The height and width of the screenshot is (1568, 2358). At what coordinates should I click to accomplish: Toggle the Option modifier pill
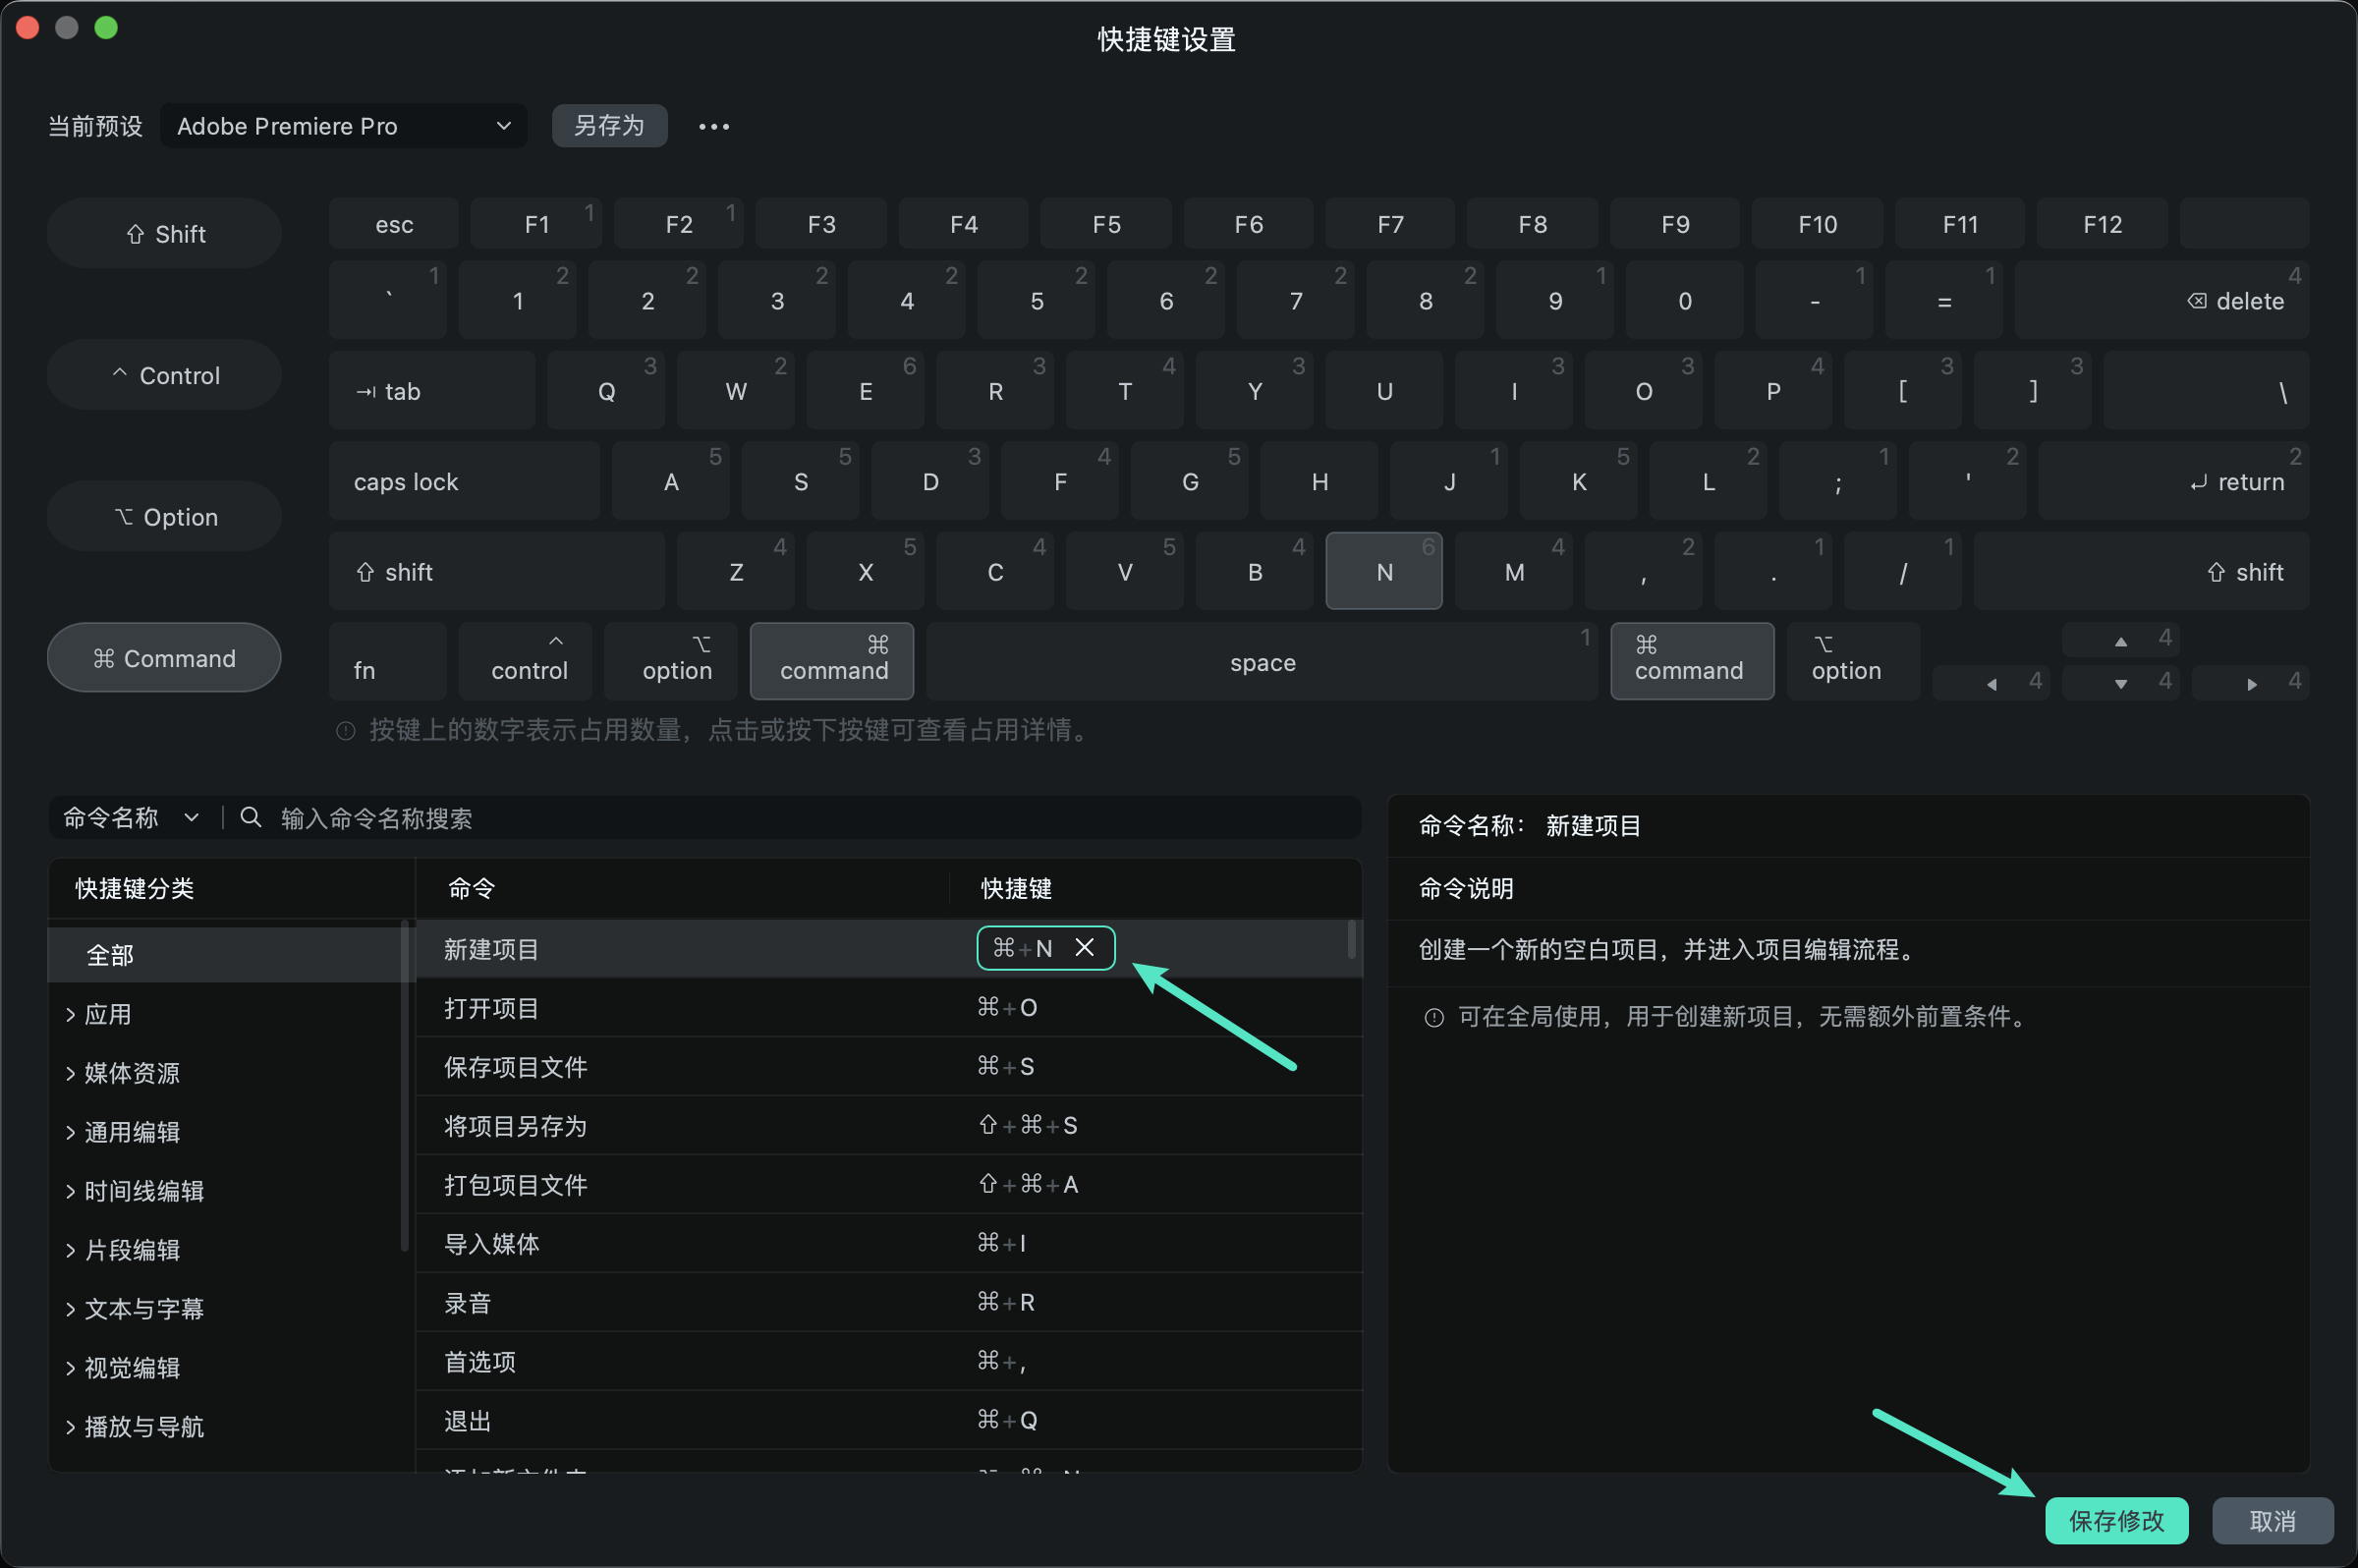(x=165, y=516)
